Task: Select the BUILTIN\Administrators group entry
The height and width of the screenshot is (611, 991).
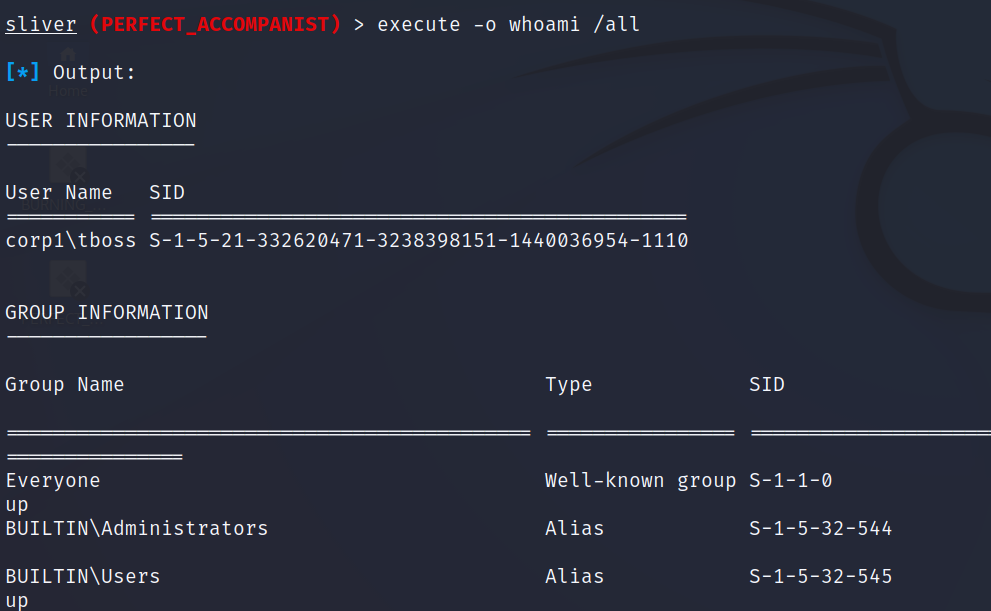Action: (137, 528)
